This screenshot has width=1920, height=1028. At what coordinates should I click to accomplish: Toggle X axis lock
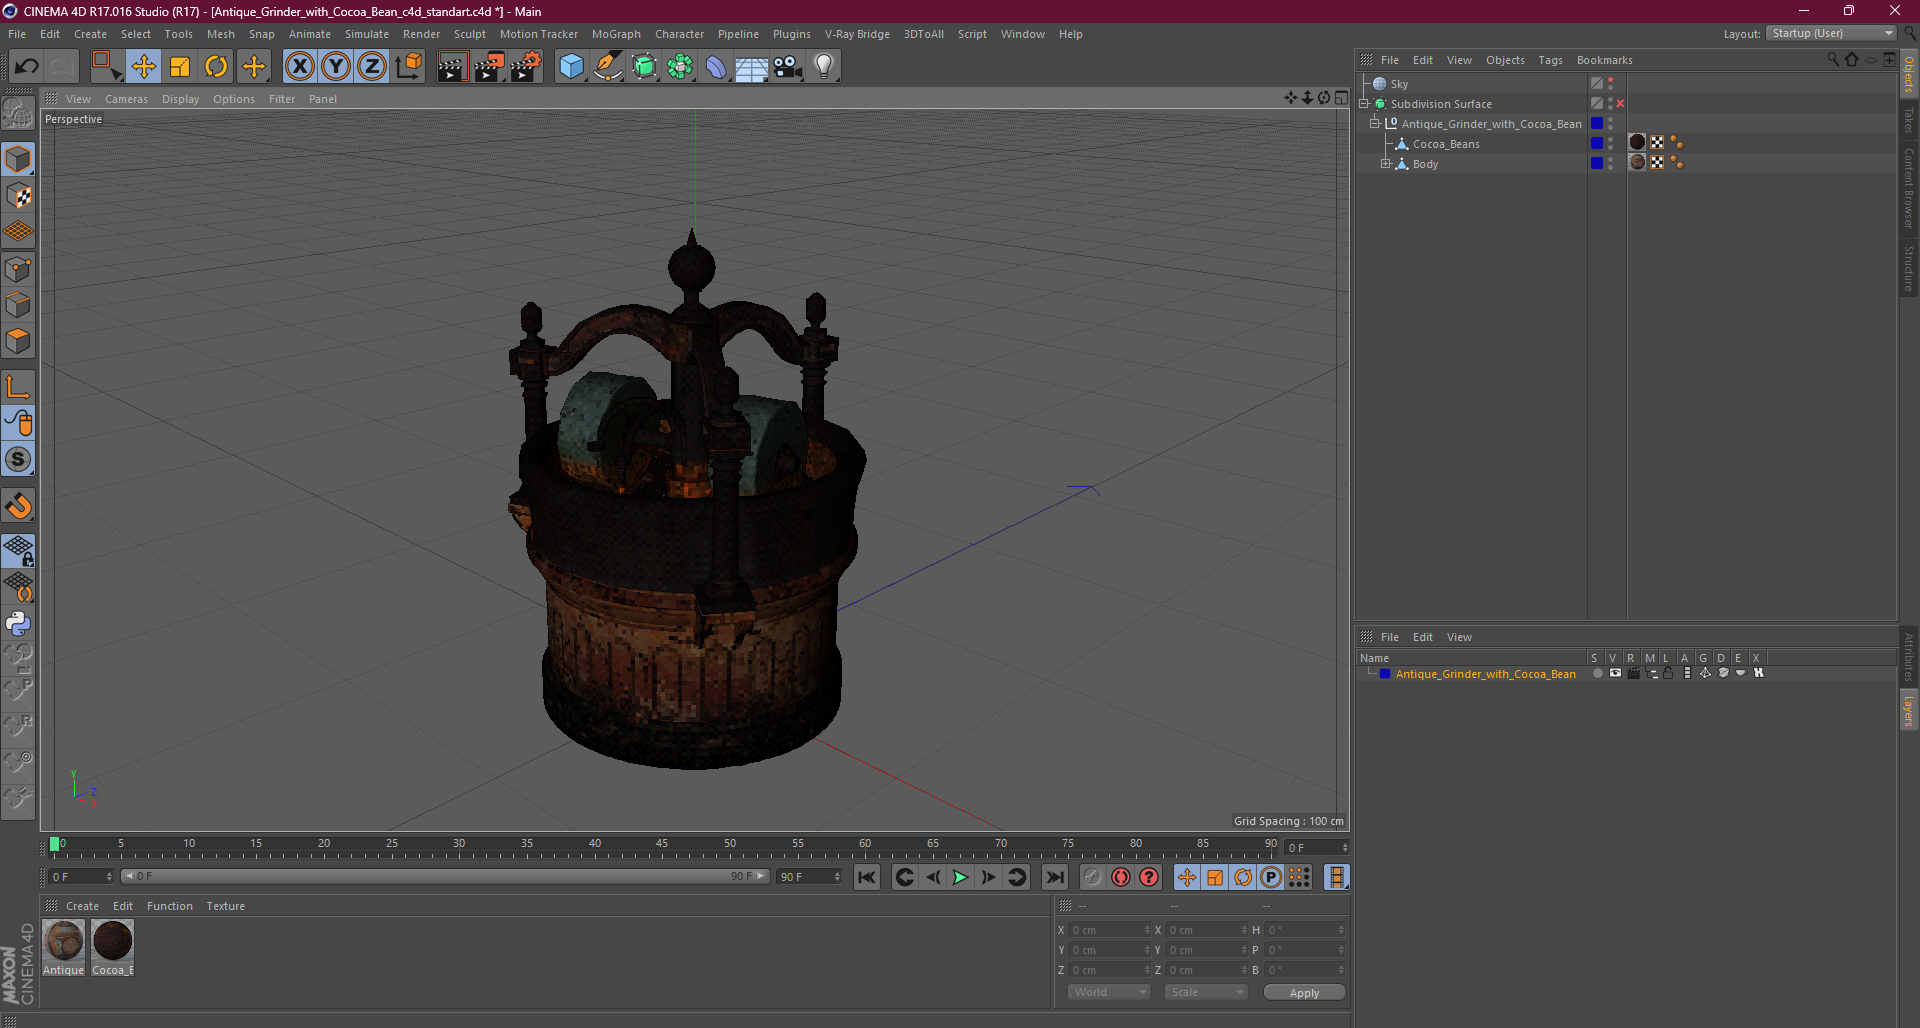(299, 67)
